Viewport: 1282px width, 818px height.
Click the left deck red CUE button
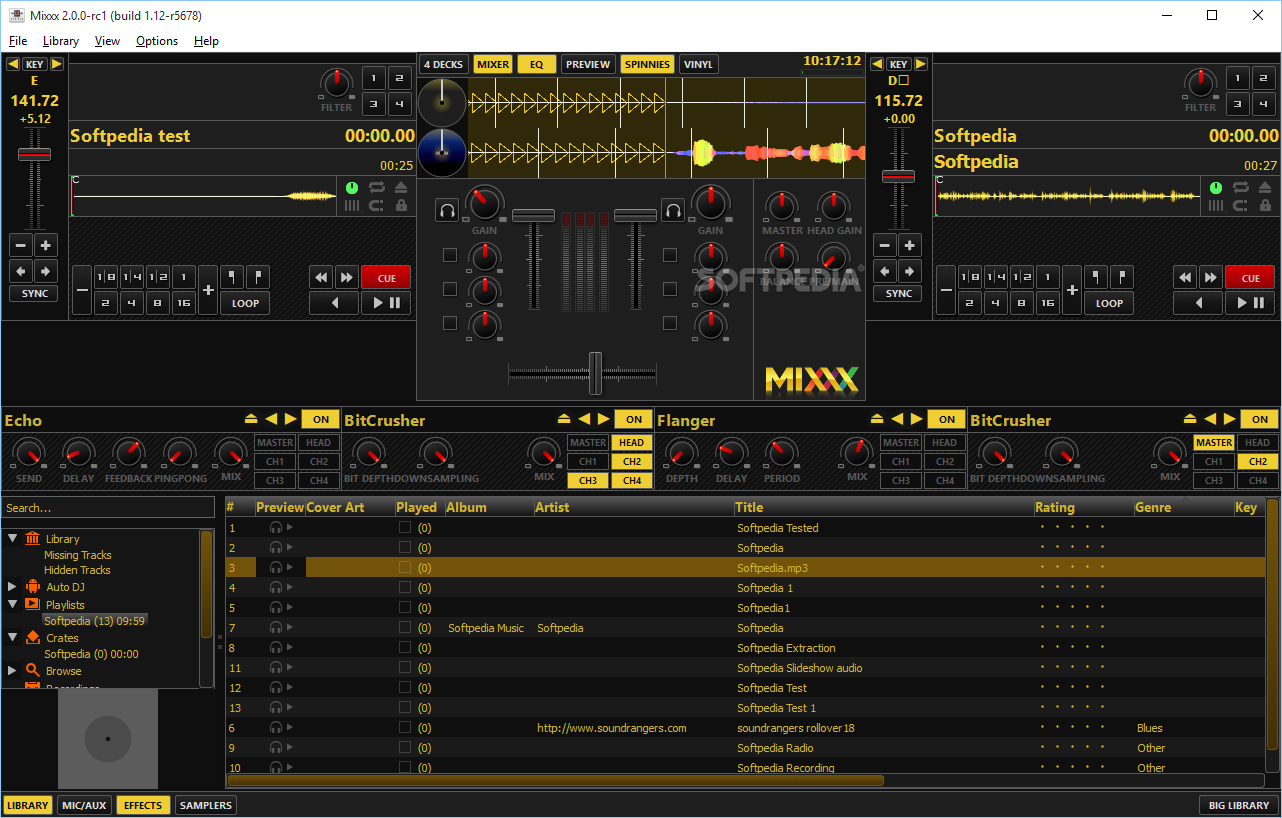[x=386, y=277]
